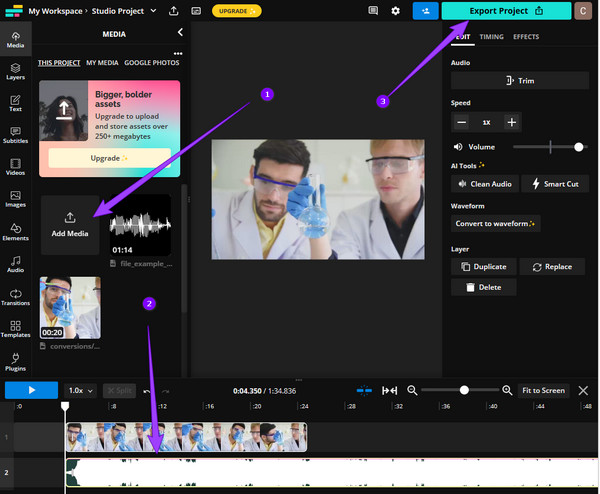Delete the selected layer
Viewport: 600px width, 494px height.
click(483, 287)
